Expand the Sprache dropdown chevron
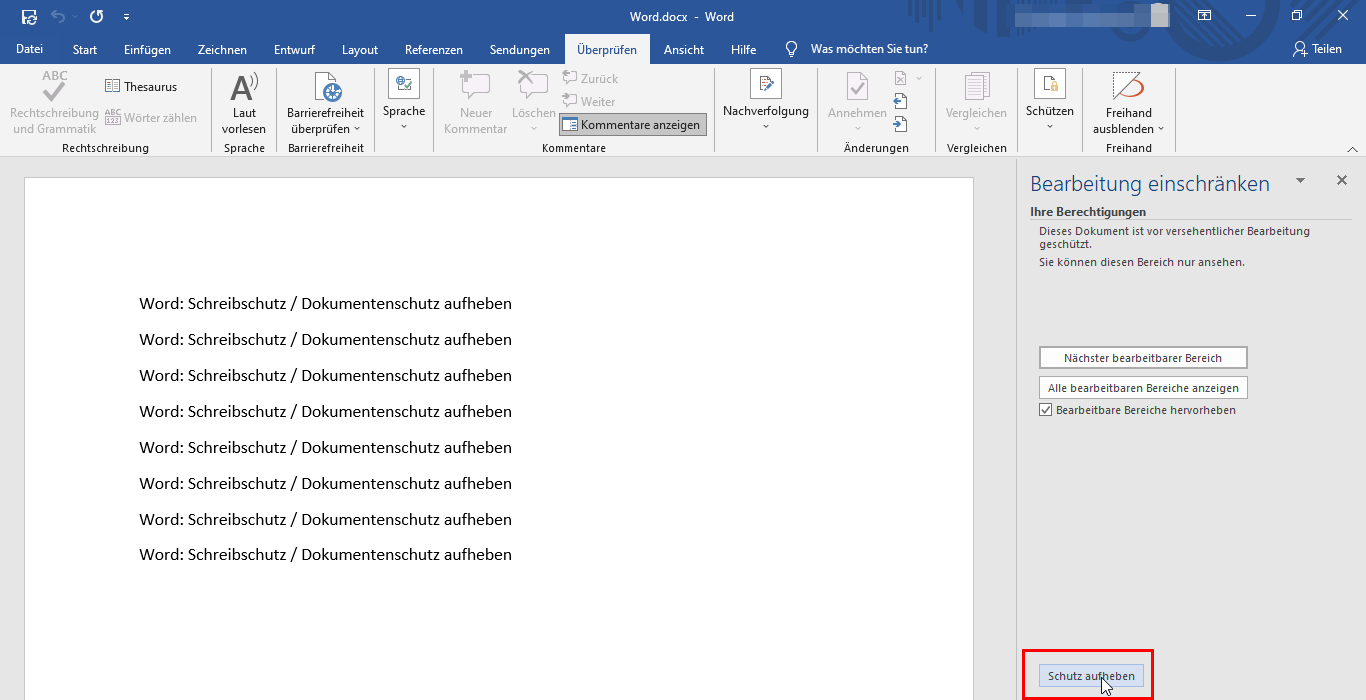The width and height of the screenshot is (1366, 700). (404, 127)
